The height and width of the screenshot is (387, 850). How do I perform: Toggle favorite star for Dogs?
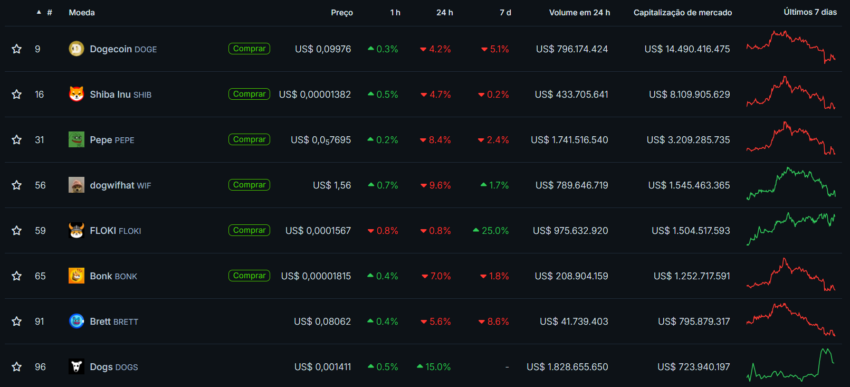click(x=17, y=367)
